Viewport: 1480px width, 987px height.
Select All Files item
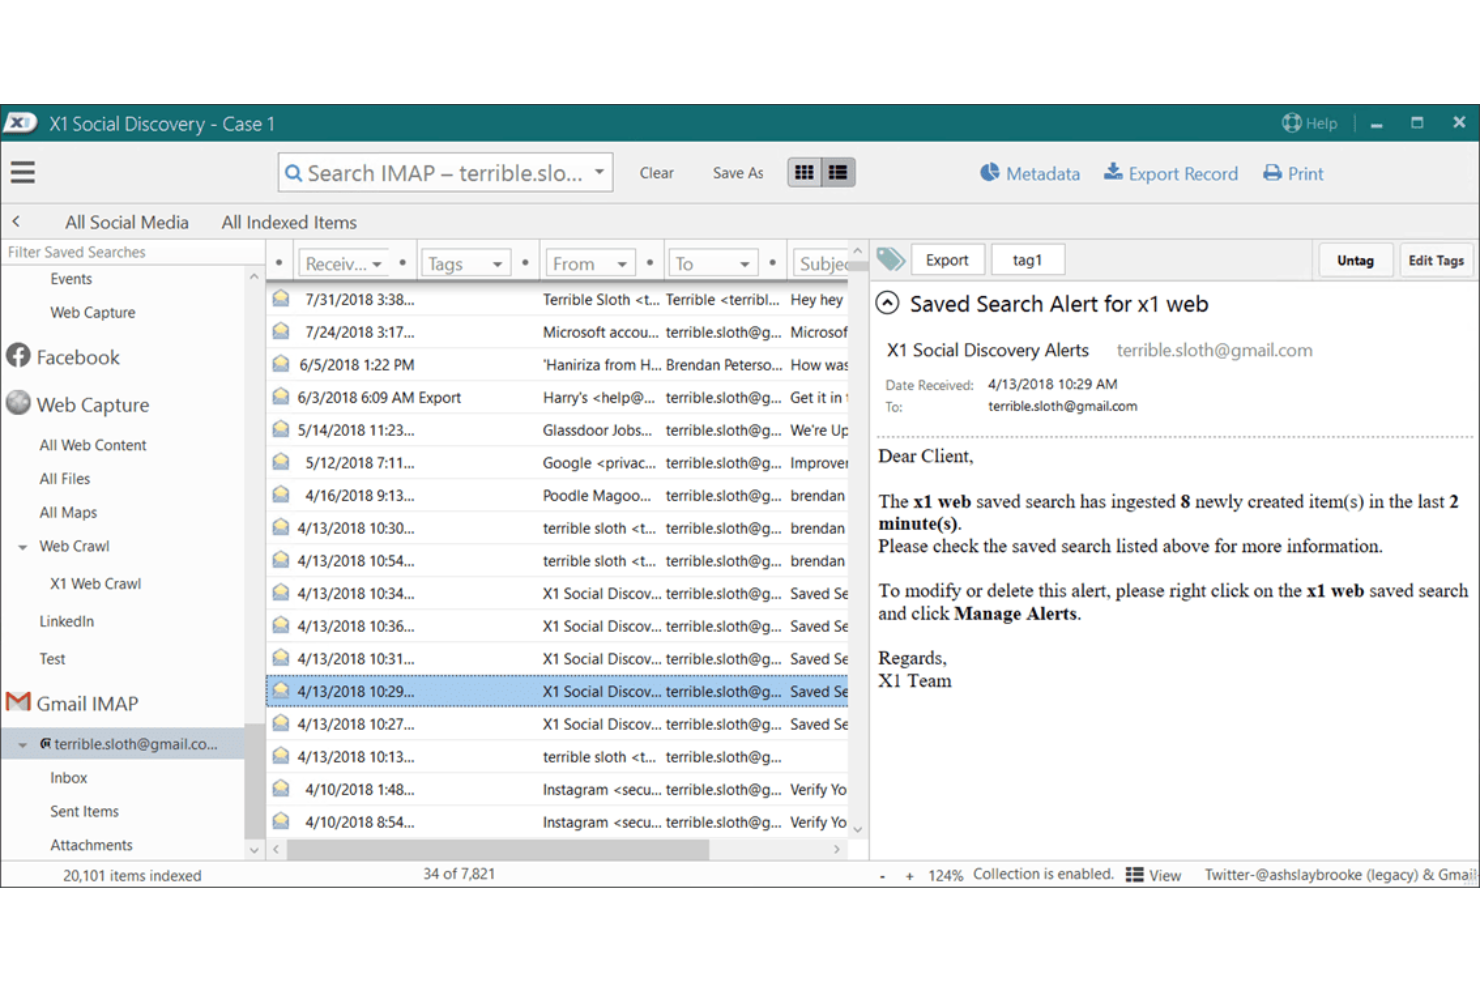65,479
